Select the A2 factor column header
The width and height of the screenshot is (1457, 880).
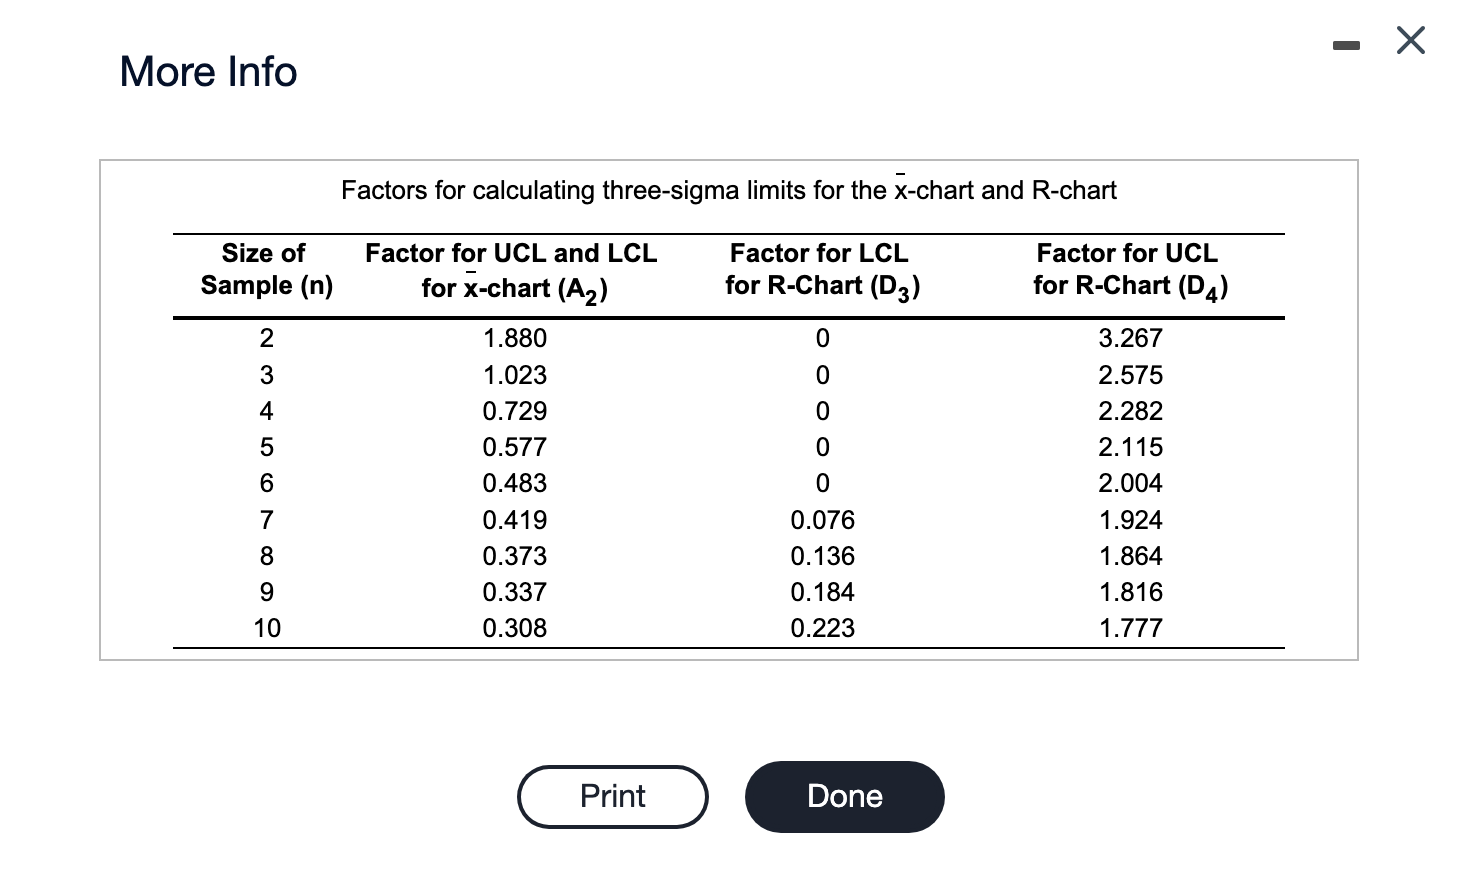click(x=511, y=270)
